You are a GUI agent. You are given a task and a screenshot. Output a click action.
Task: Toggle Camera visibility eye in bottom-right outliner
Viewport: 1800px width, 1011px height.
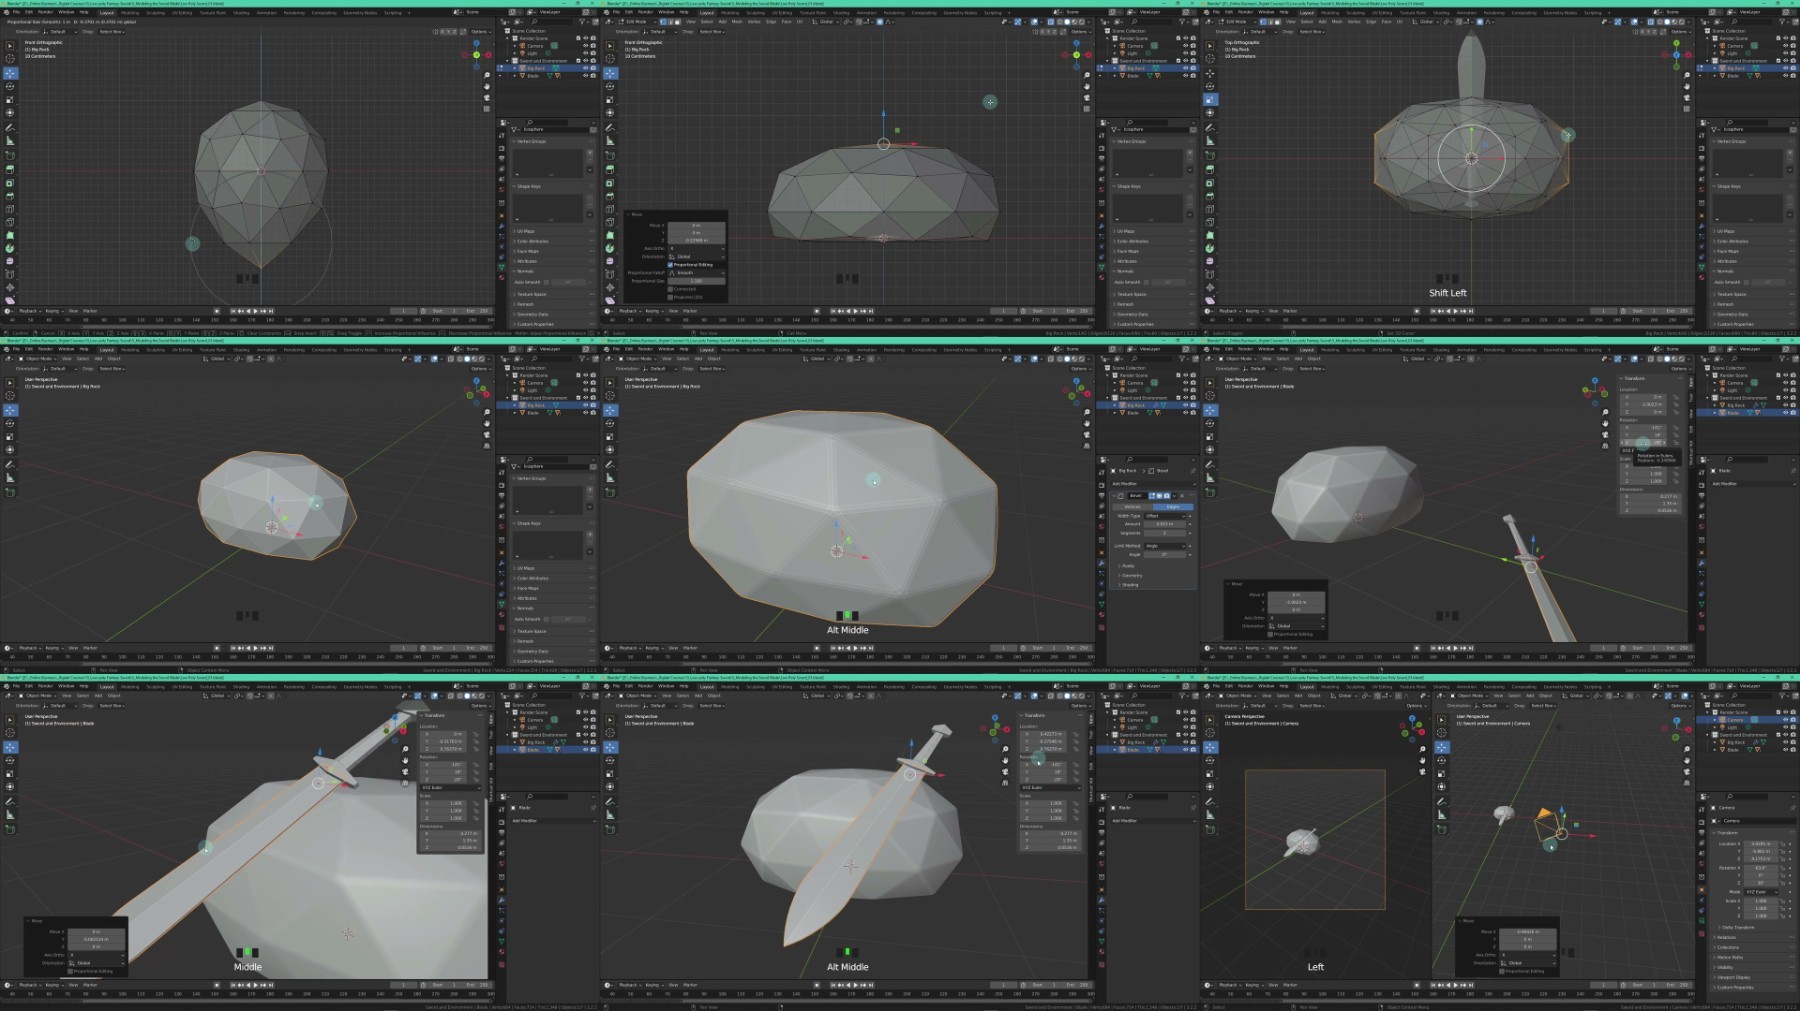[x=1786, y=720]
